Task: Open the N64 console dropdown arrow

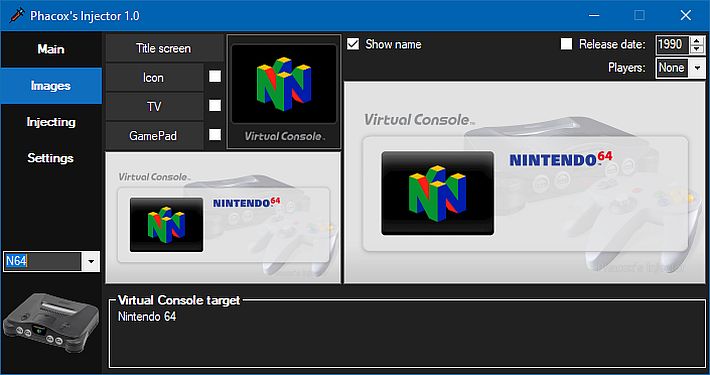Action: [91, 261]
